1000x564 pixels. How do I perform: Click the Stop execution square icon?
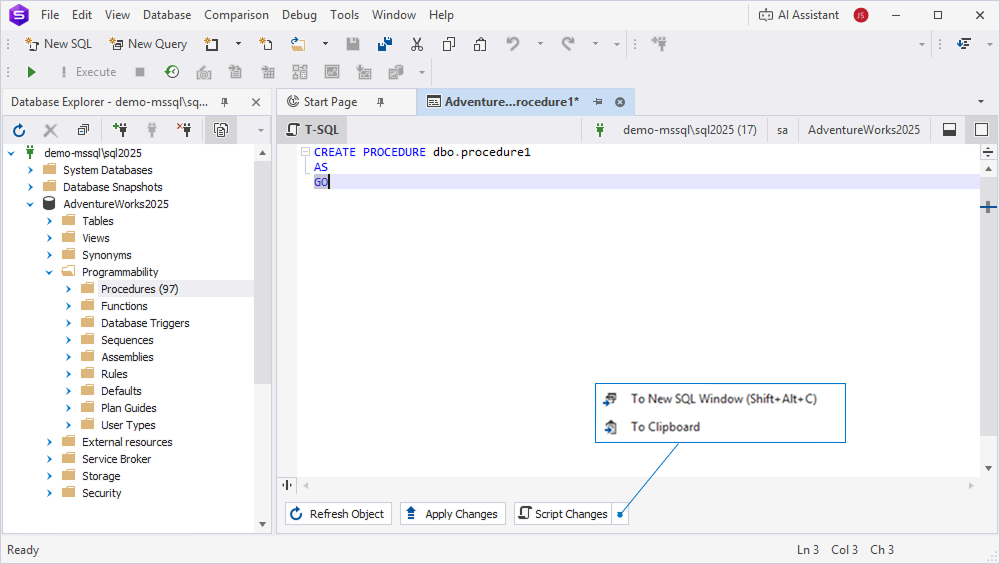[140, 72]
